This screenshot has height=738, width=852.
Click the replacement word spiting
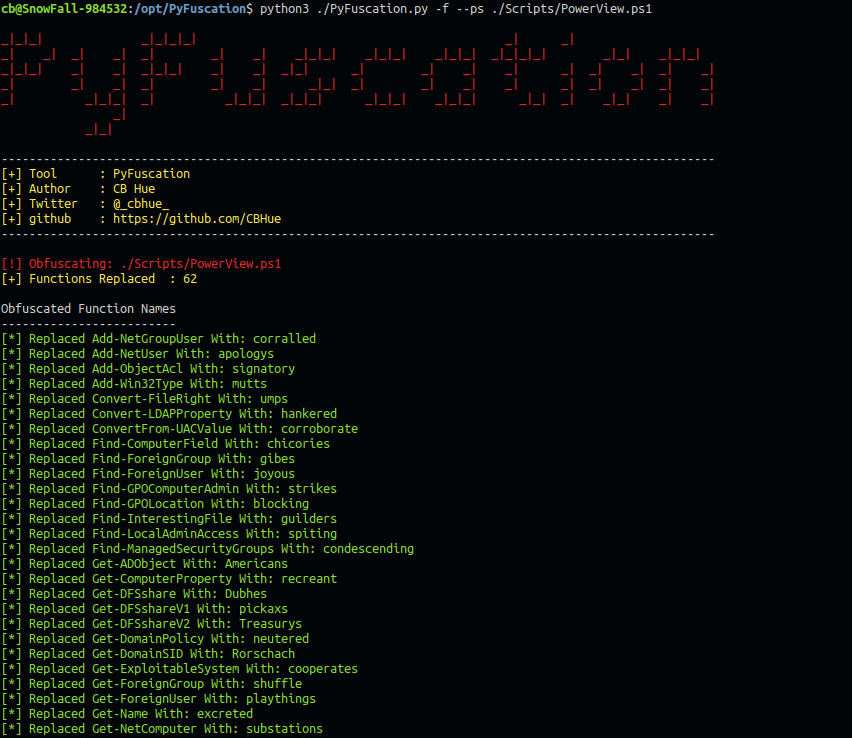tap(312, 534)
